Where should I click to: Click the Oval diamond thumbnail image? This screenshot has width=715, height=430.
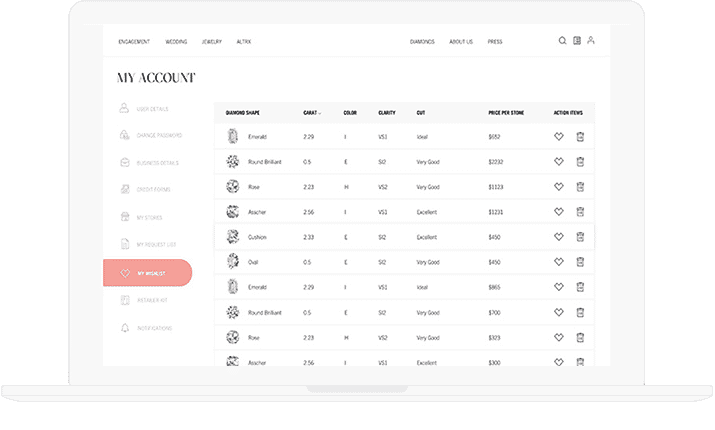233,262
